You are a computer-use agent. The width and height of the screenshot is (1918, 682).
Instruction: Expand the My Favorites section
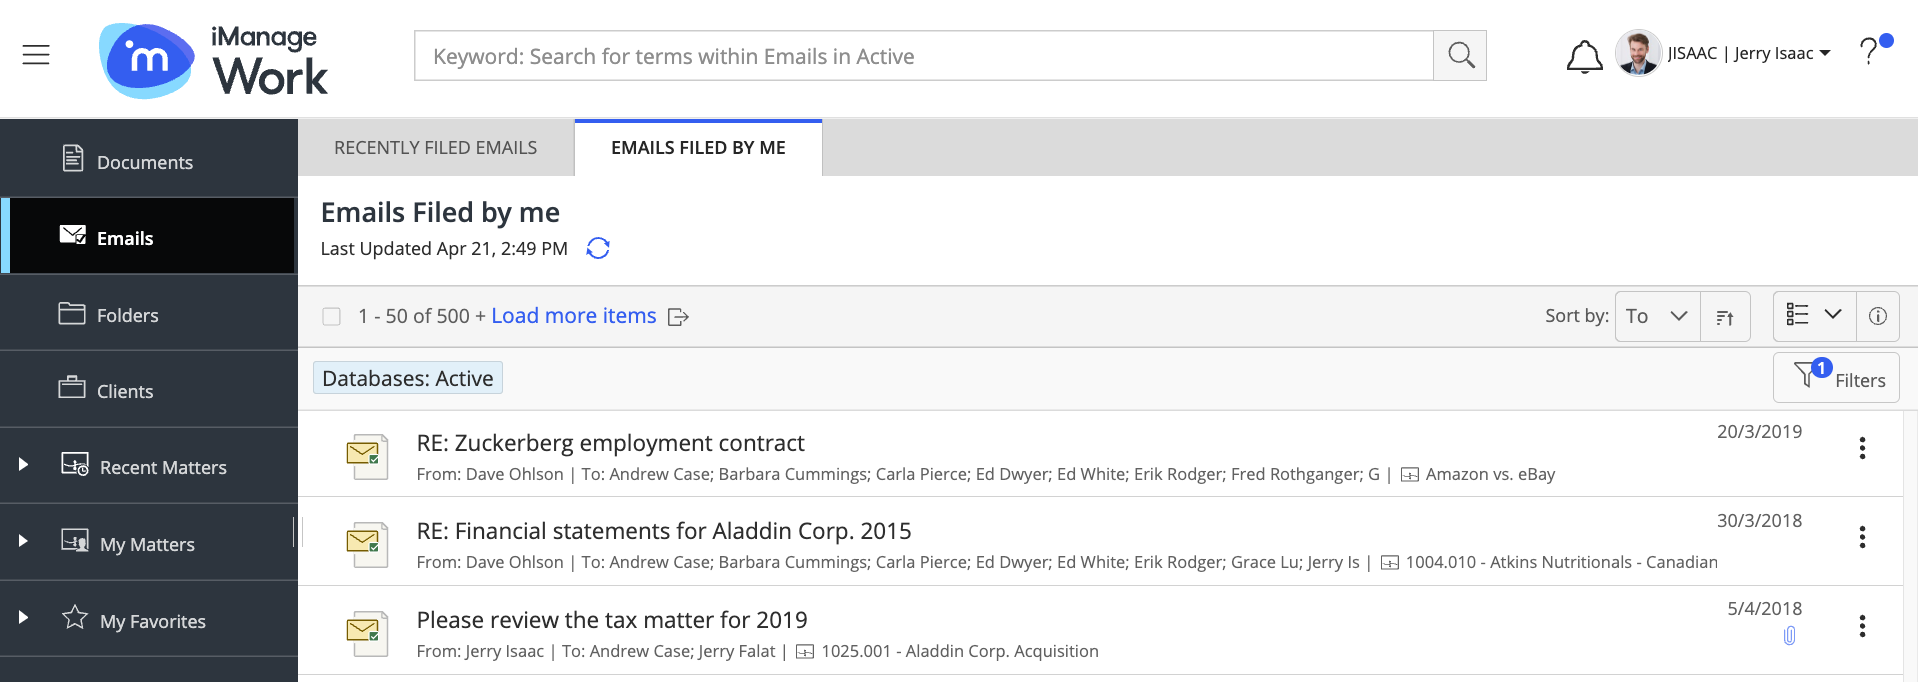23,618
